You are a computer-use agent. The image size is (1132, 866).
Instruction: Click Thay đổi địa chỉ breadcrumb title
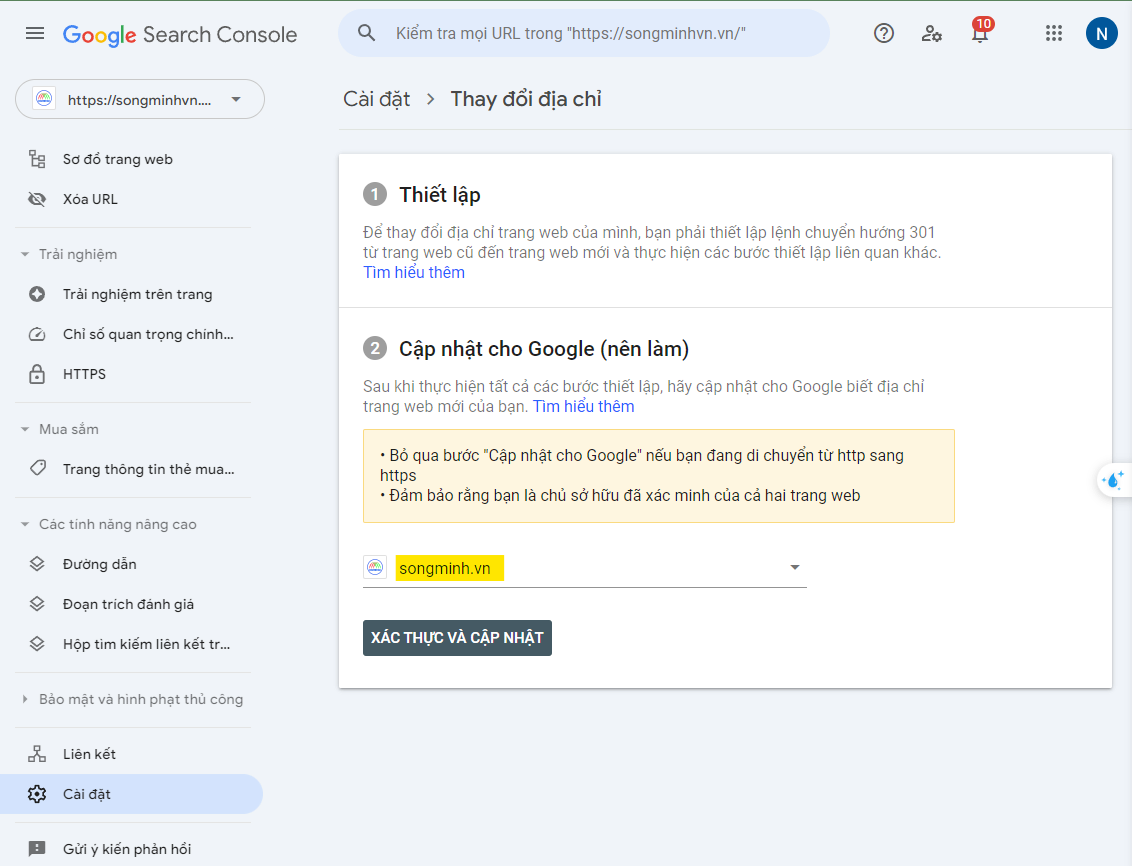526,99
